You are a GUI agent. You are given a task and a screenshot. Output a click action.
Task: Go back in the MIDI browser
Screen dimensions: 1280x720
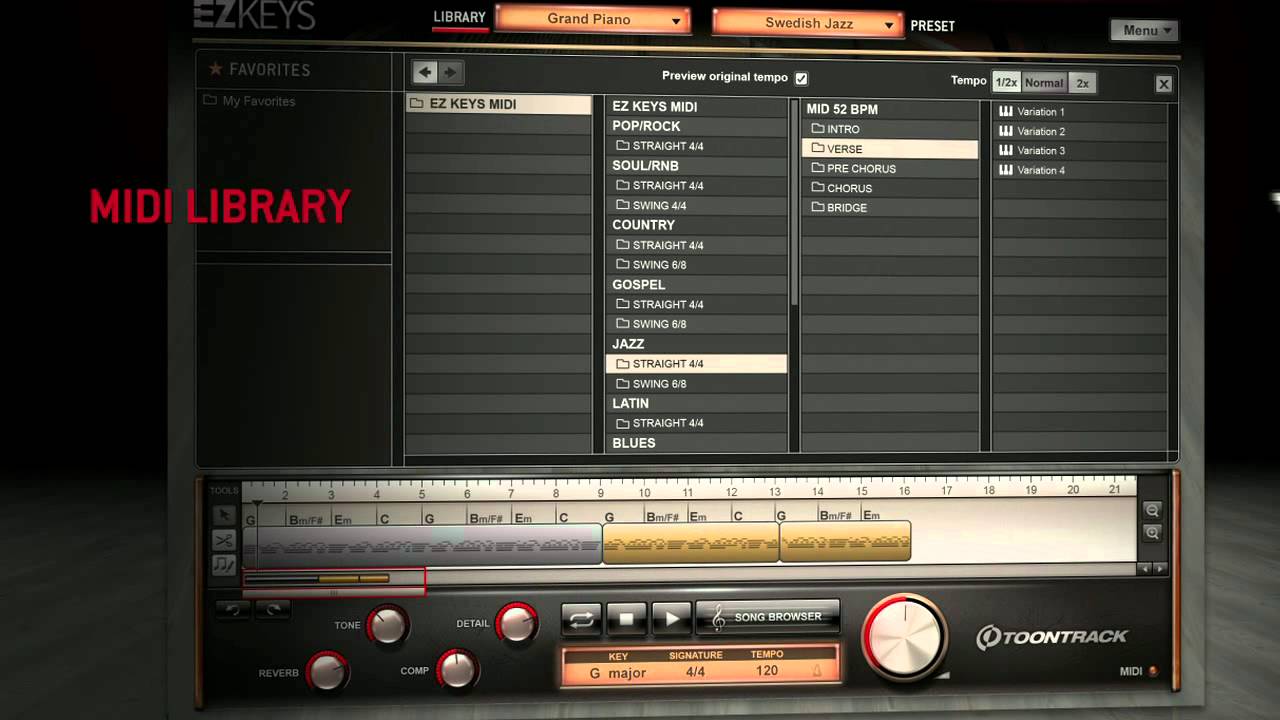[425, 72]
